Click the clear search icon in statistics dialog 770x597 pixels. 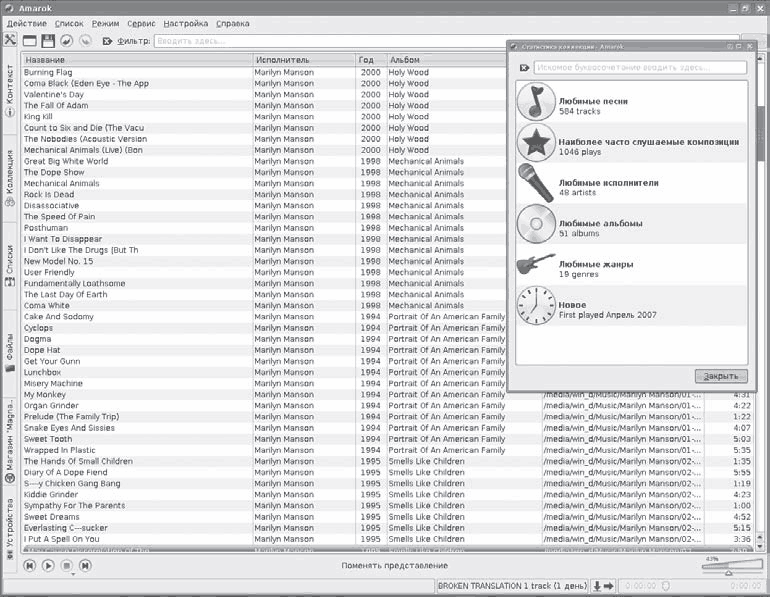524,68
